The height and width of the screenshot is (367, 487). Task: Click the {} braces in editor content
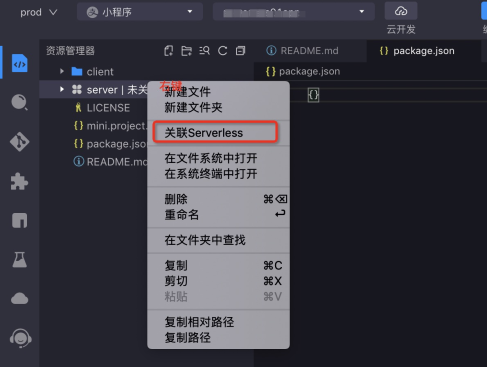[313, 95]
